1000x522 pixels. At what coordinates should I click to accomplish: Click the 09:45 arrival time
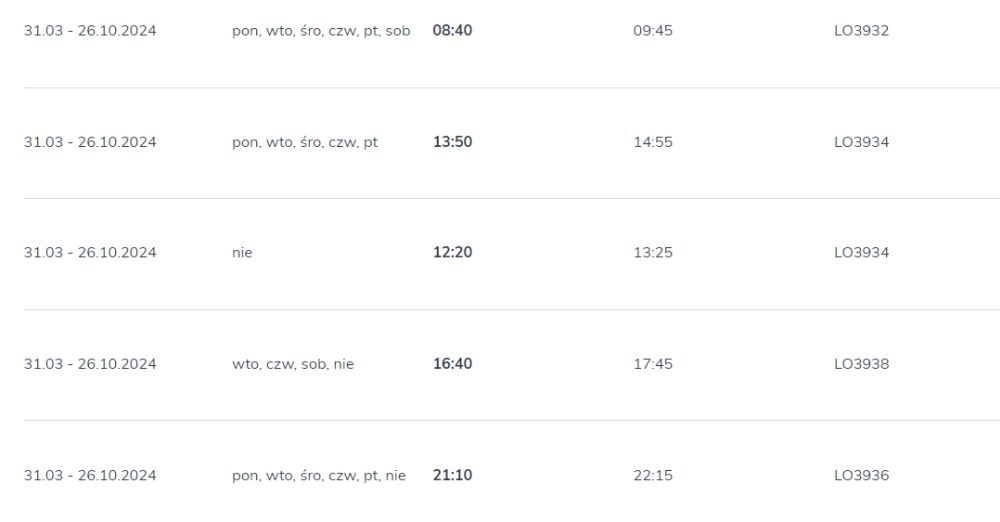pyautogui.click(x=652, y=31)
